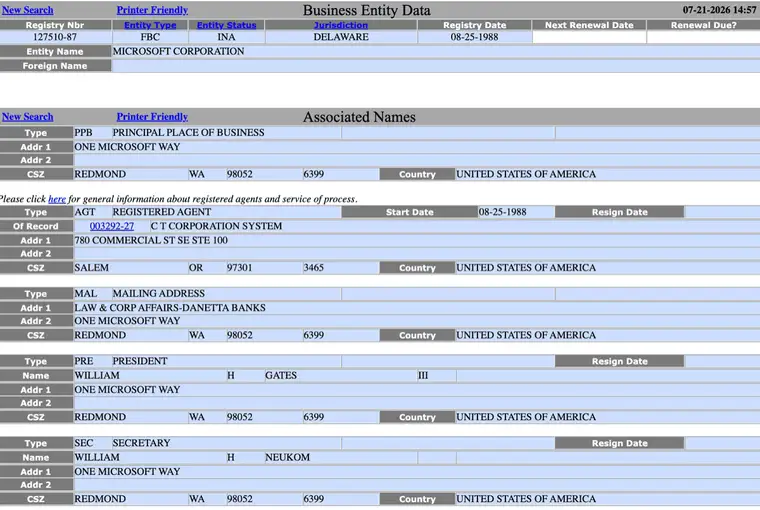
Task: Click the Business Entity Data heading
Action: pos(366,10)
